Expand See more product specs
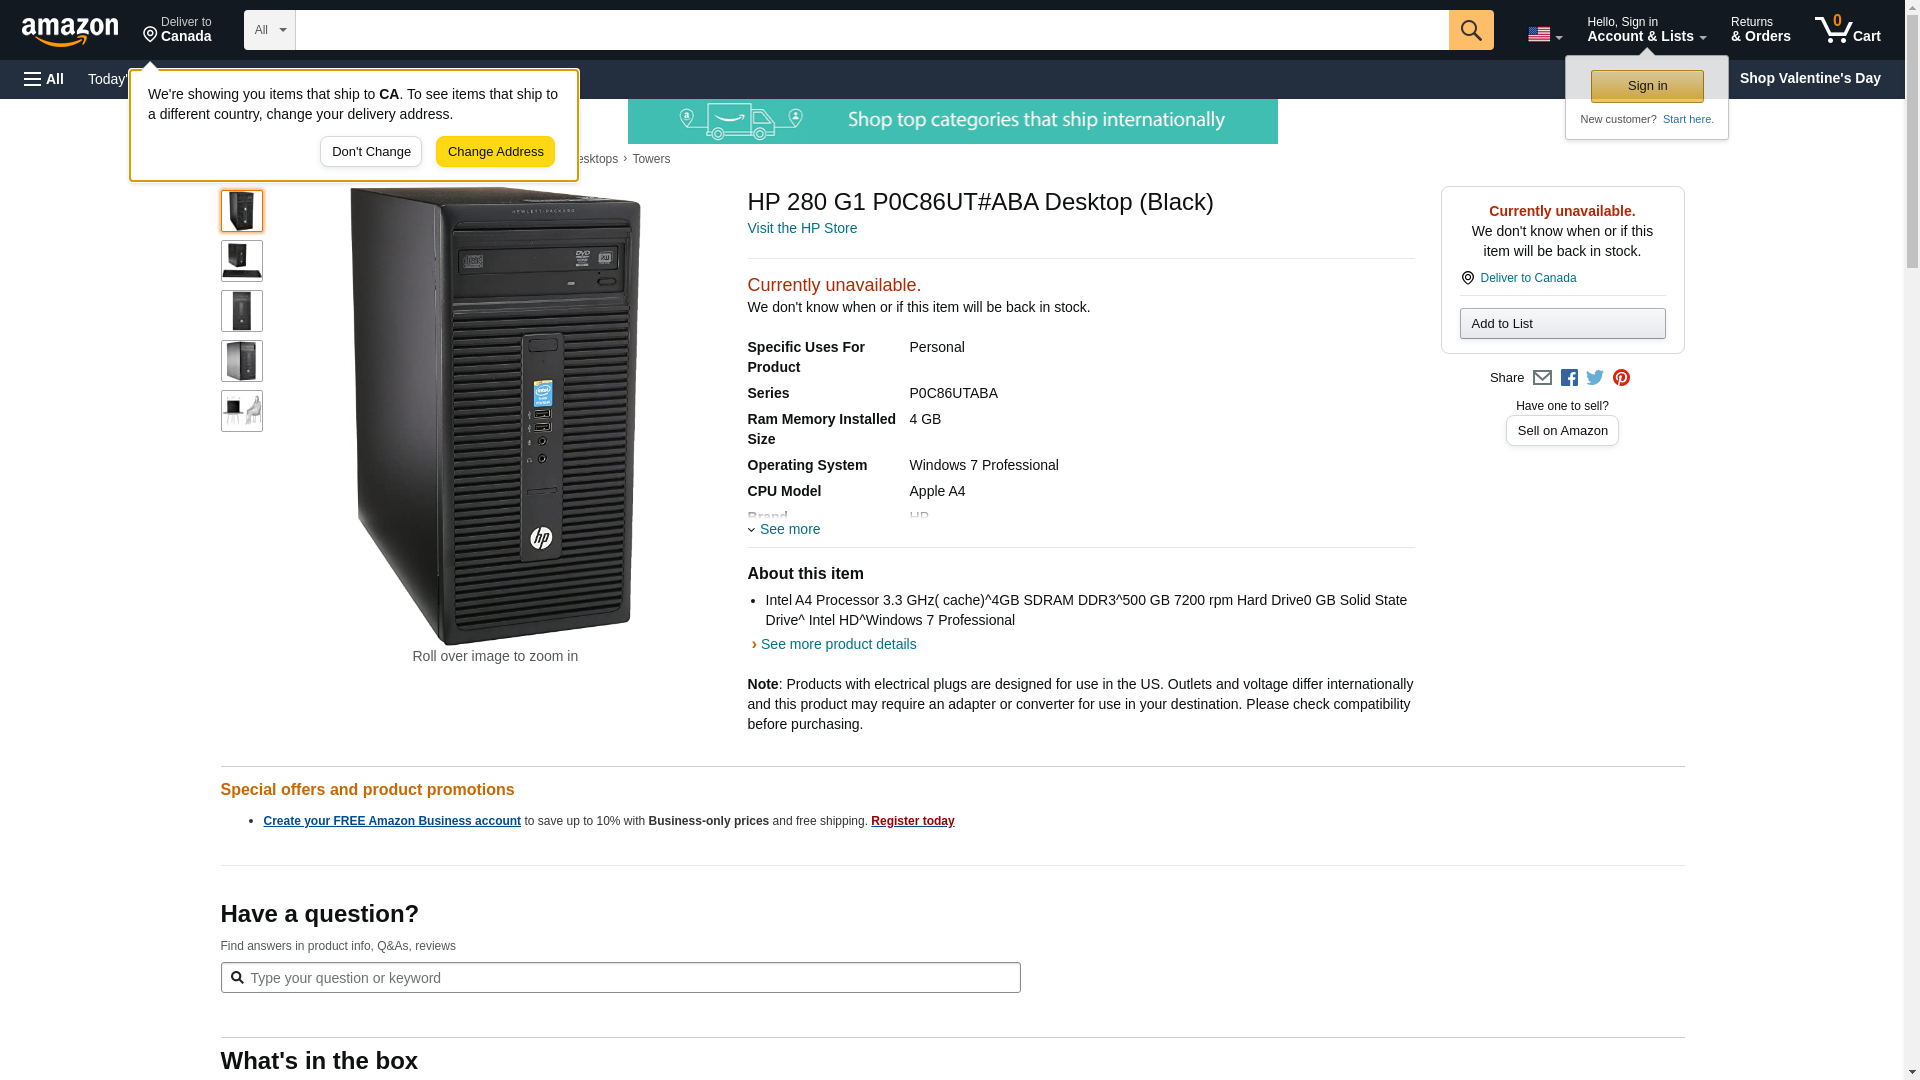This screenshot has height=1080, width=1920. [x=789, y=529]
